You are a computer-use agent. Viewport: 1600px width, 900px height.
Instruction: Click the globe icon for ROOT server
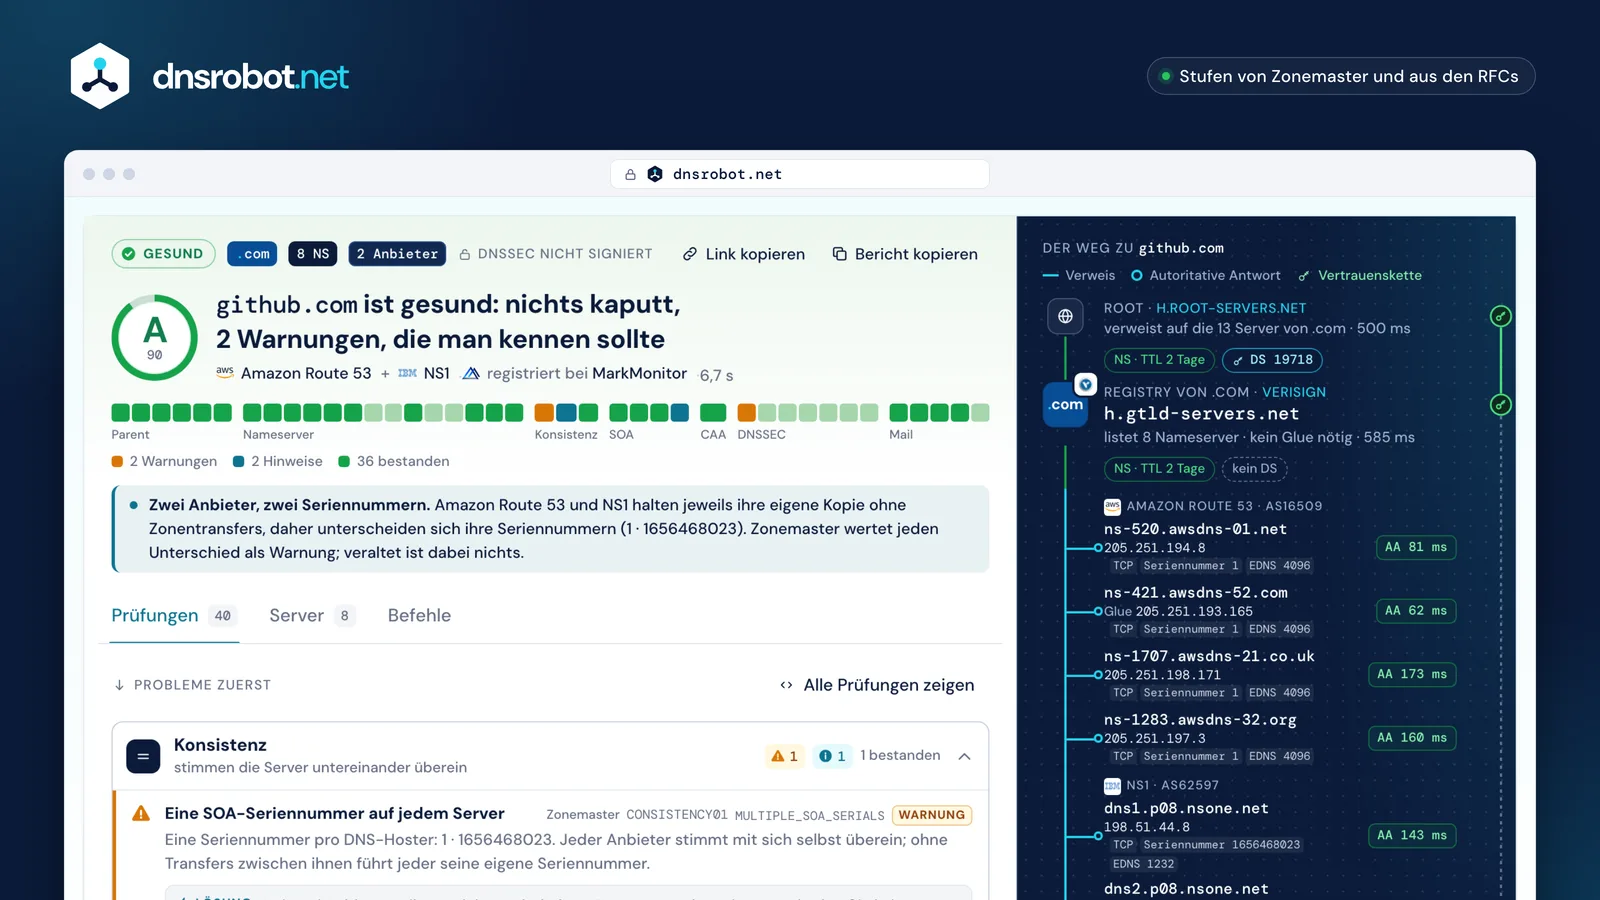coord(1066,316)
